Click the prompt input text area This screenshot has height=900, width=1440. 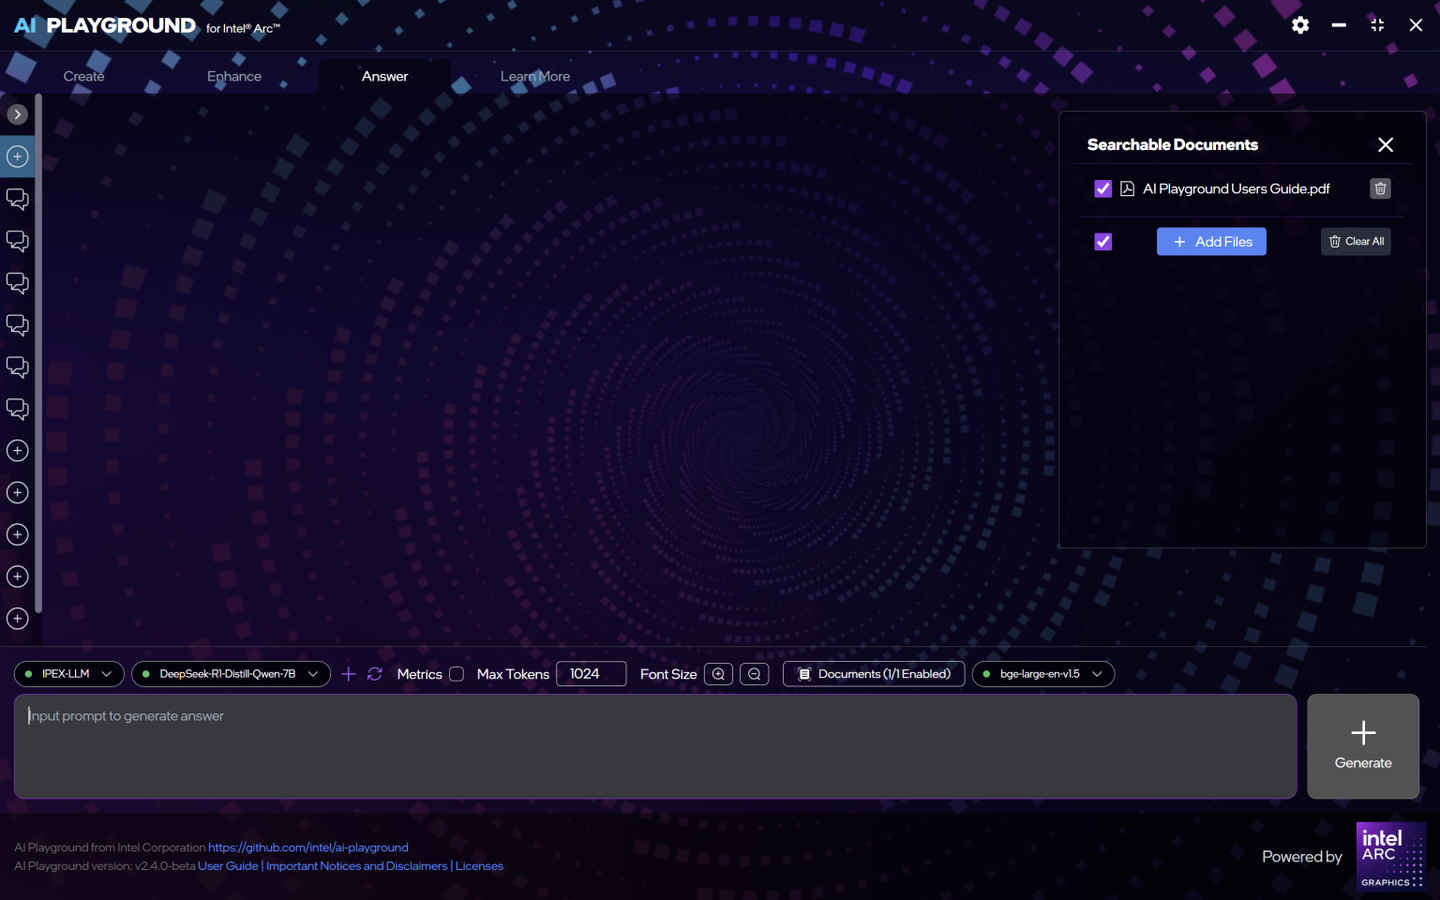pyautogui.click(x=655, y=746)
